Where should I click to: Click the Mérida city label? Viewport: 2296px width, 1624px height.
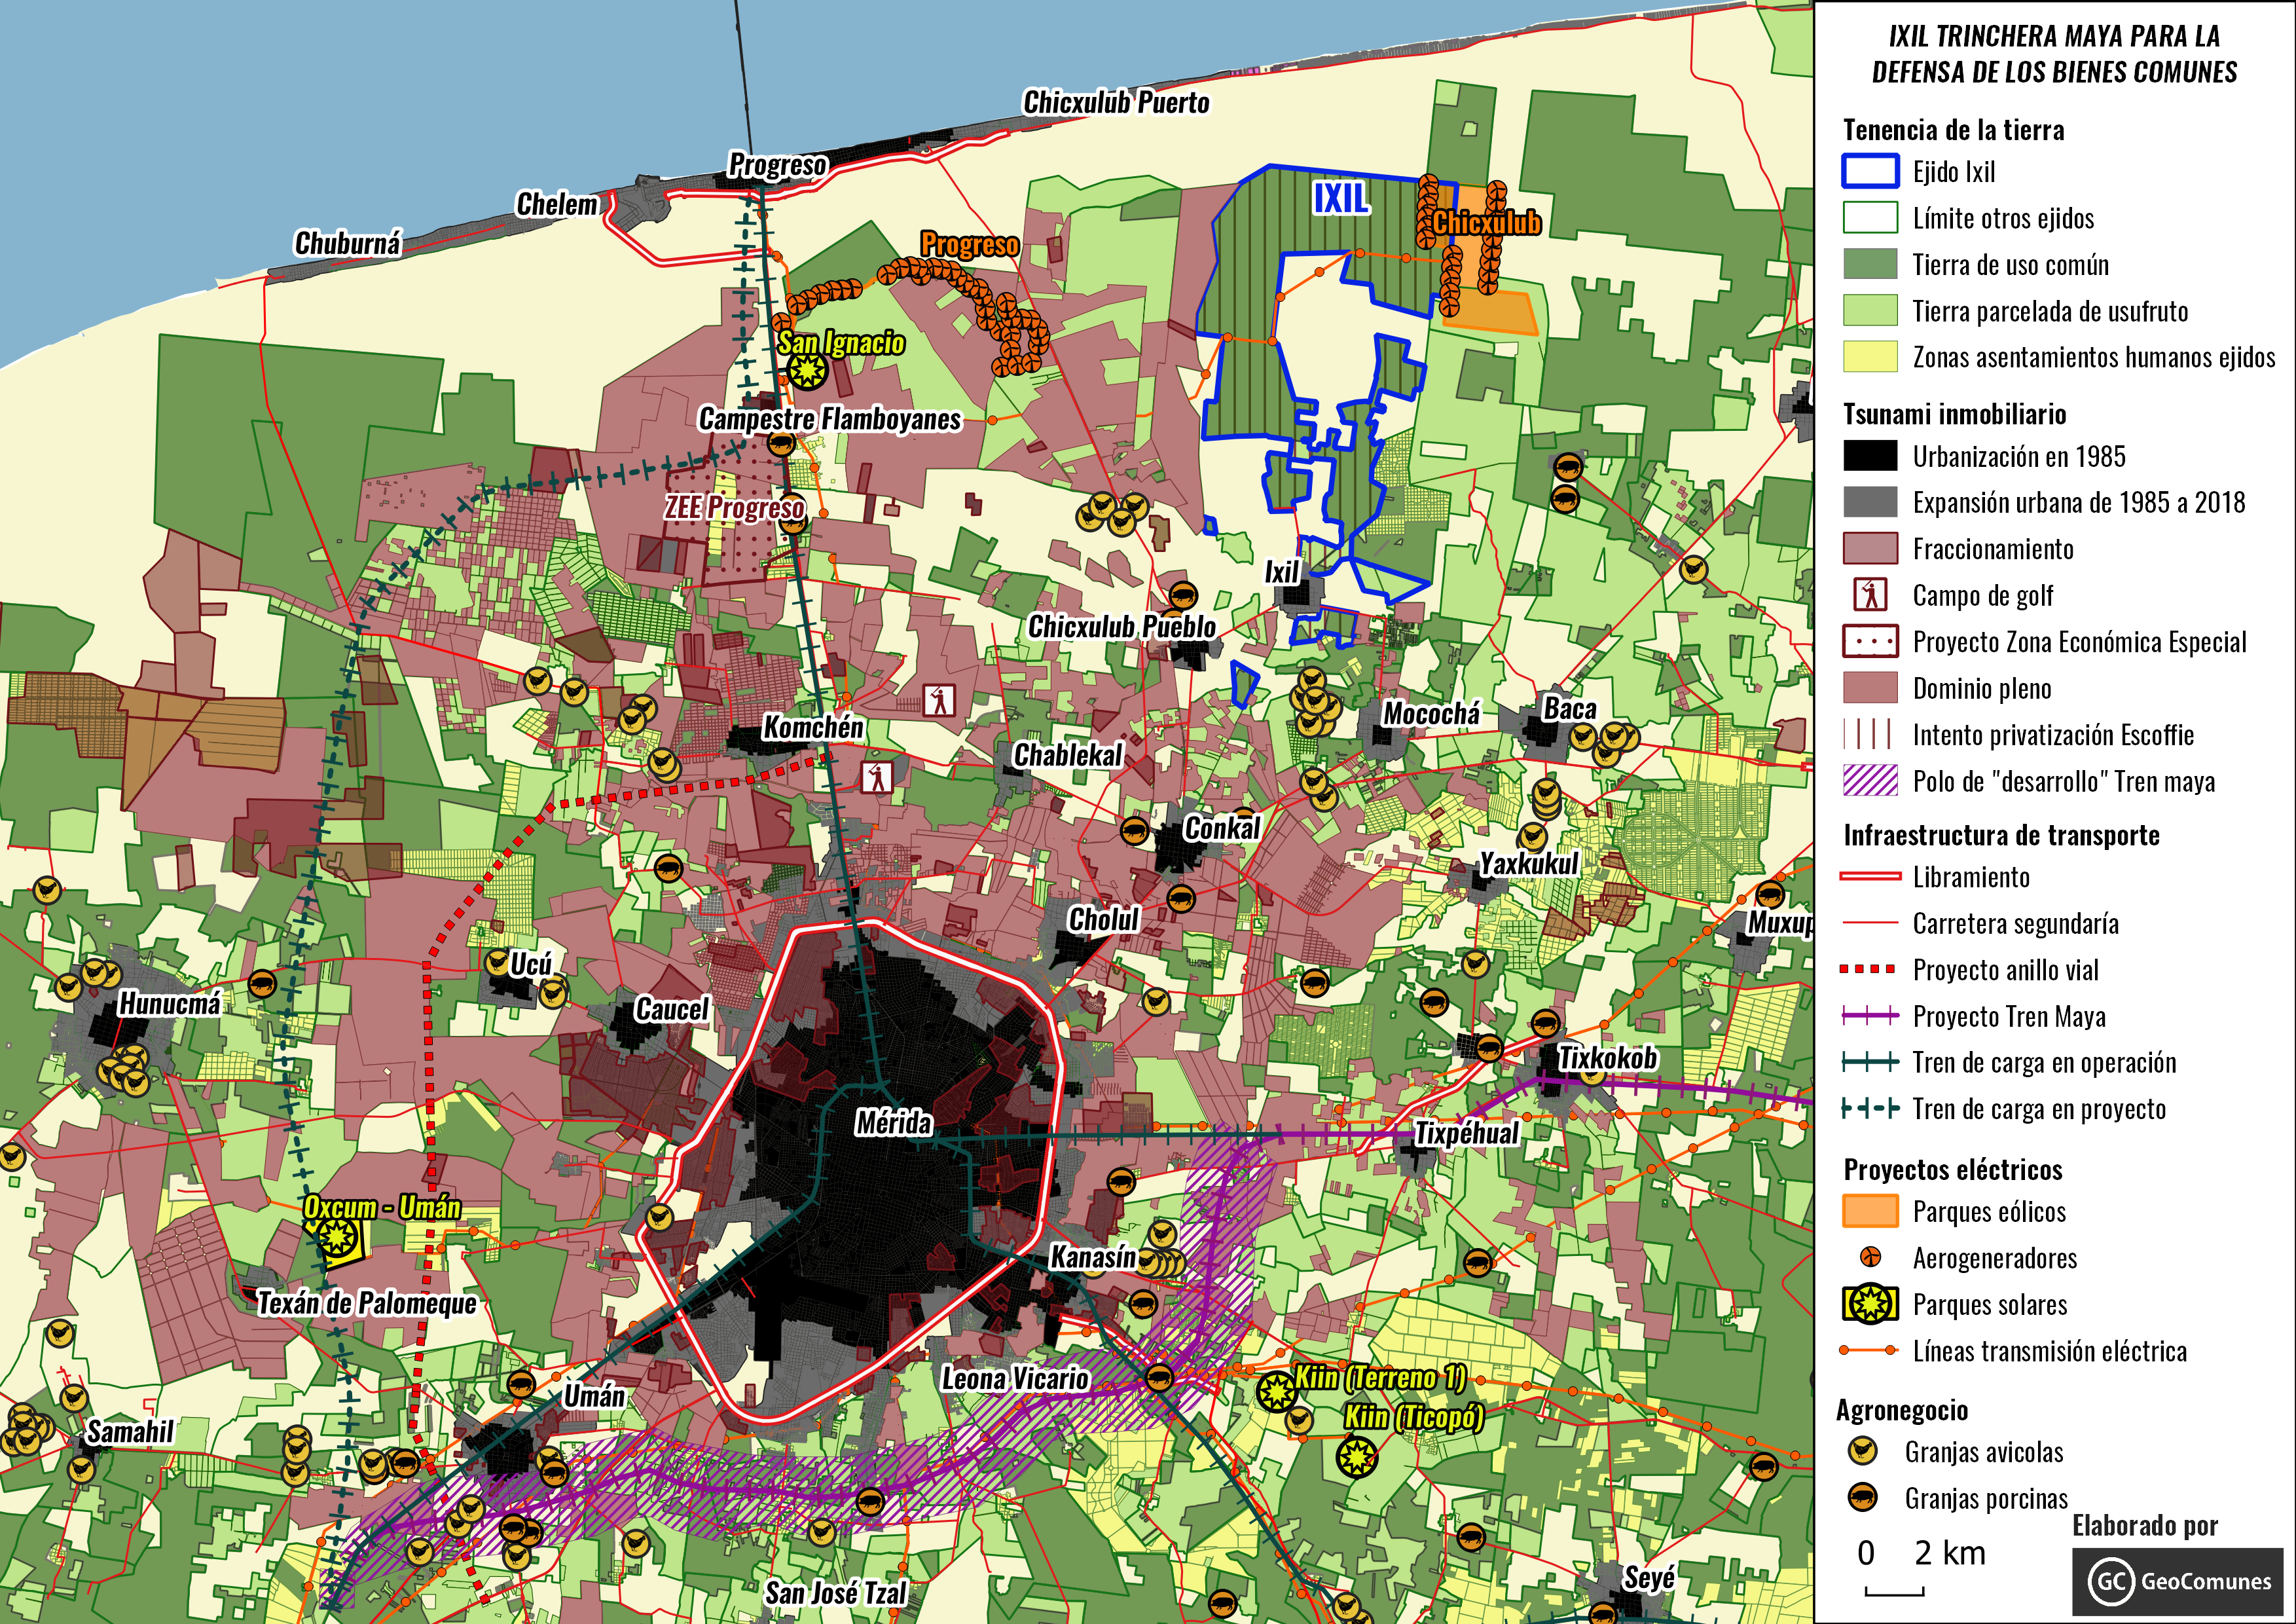coord(894,1123)
